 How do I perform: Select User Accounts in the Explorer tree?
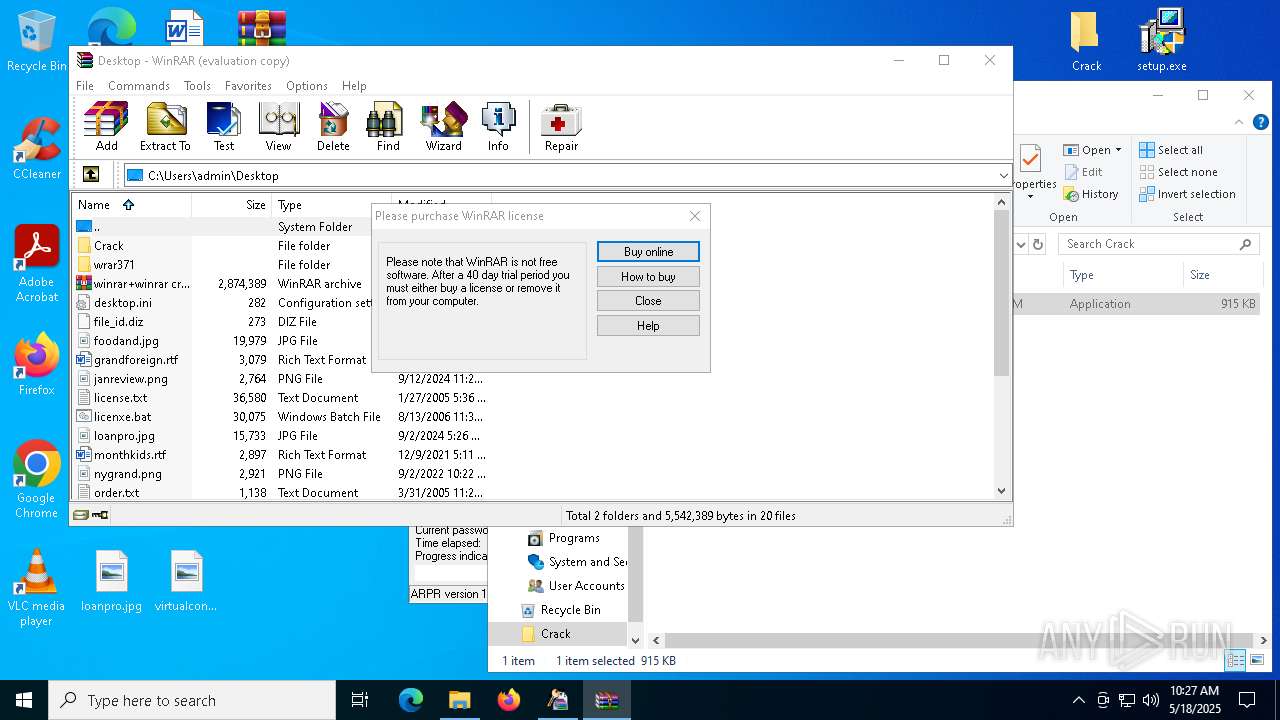[576, 586]
